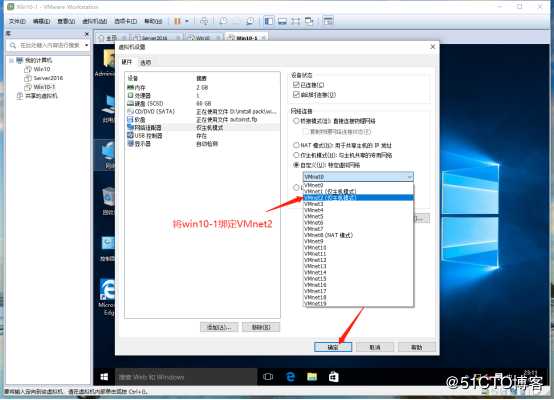This screenshot has width=554, height=400.
Task: Click the pause/suspend VM toolbar icon
Action: pyautogui.click(x=177, y=21)
